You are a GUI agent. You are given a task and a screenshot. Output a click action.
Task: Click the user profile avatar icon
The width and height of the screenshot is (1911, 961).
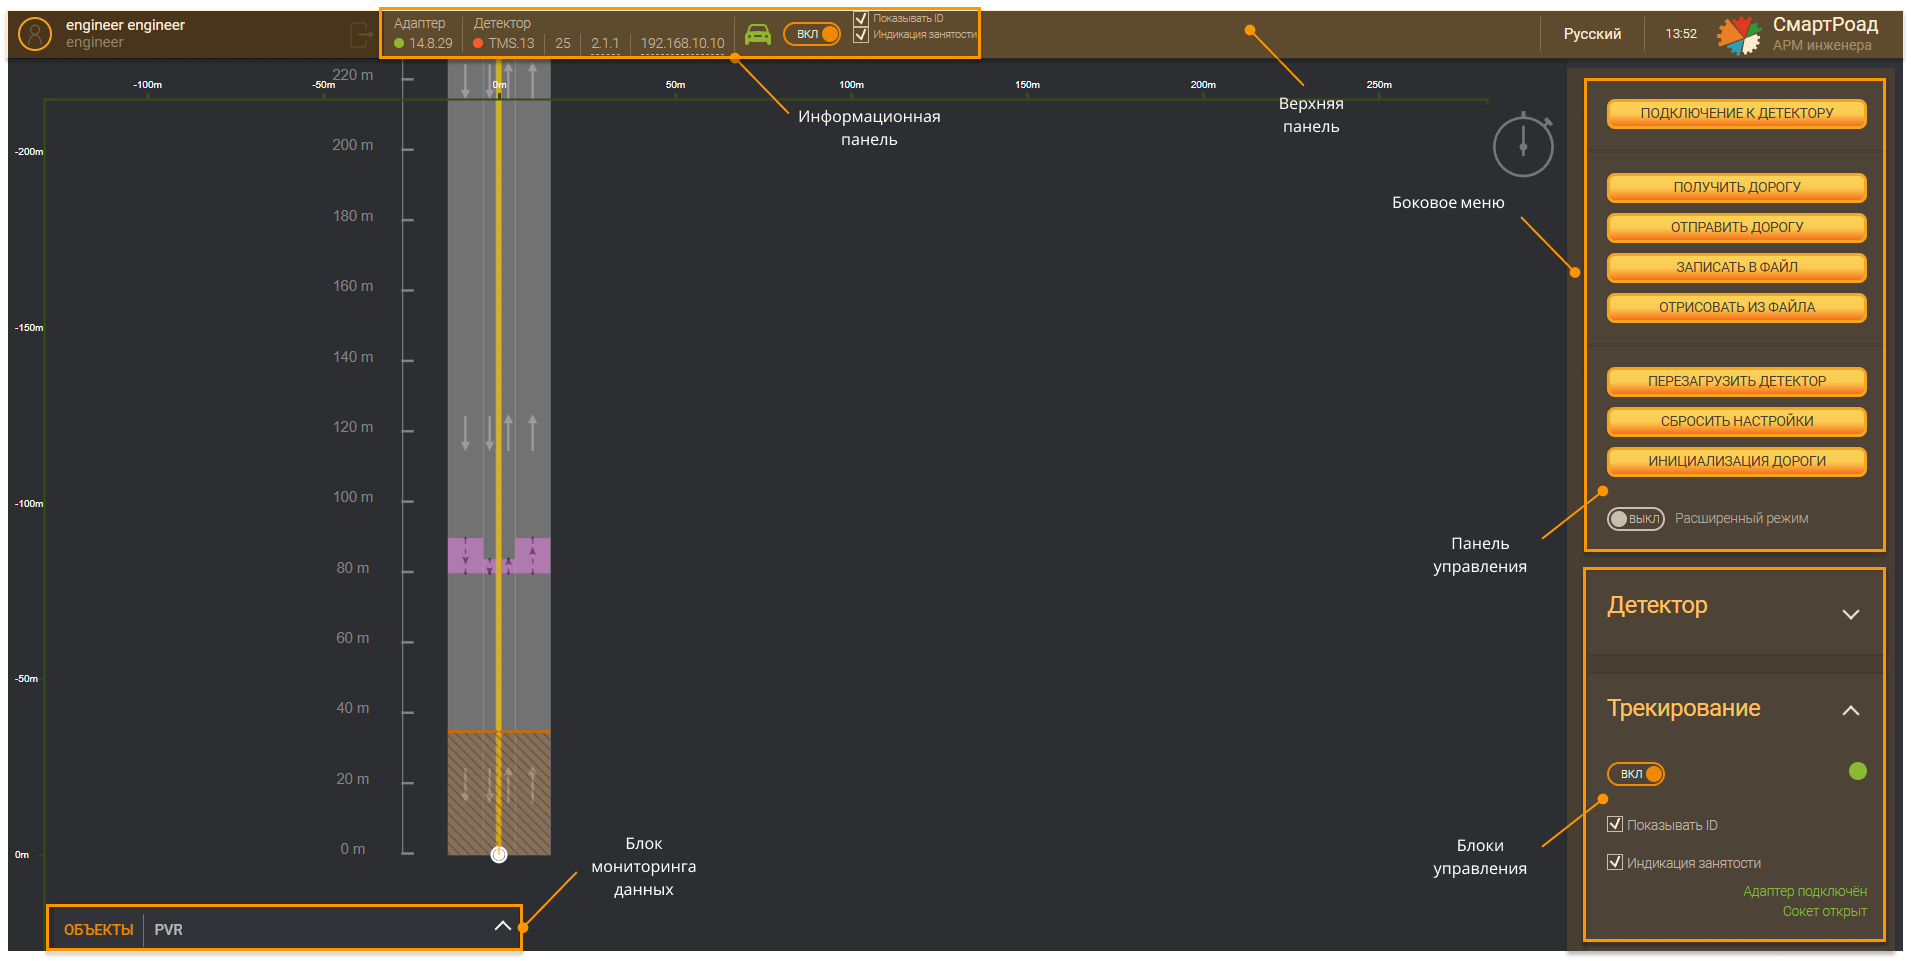[x=35, y=34]
